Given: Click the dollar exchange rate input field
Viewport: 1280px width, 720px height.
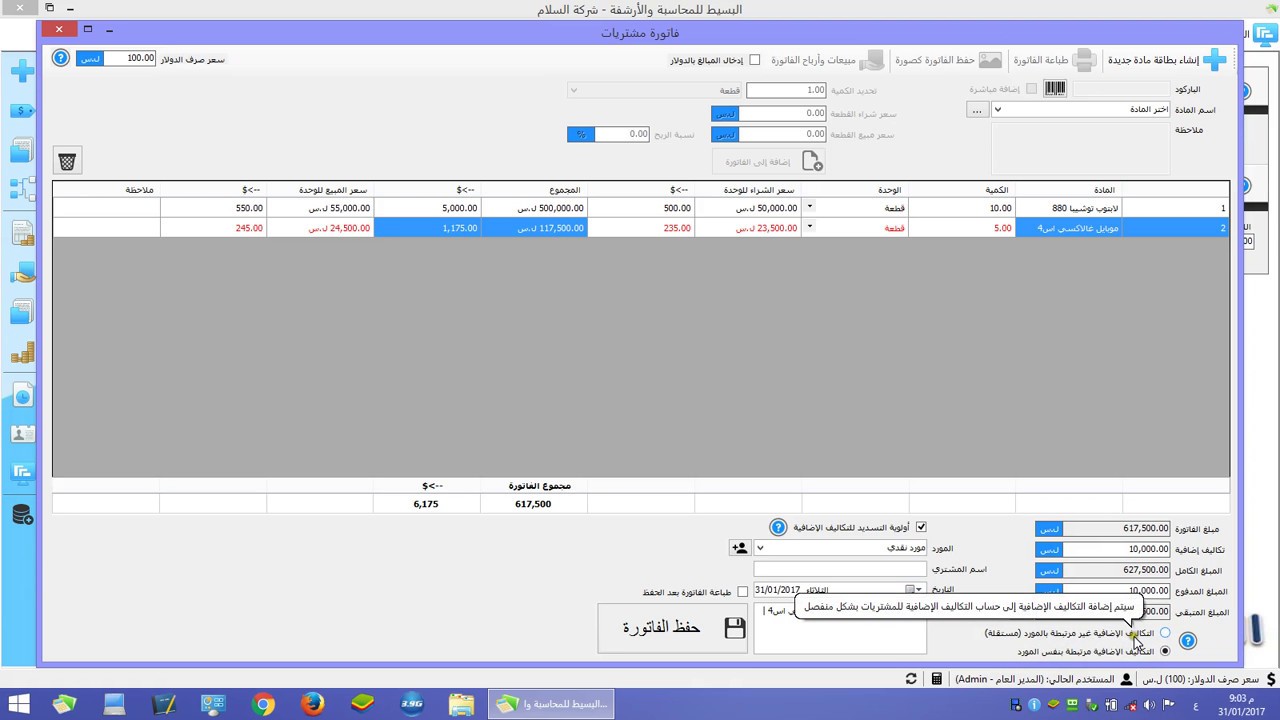Looking at the screenshot, I should click(130, 59).
